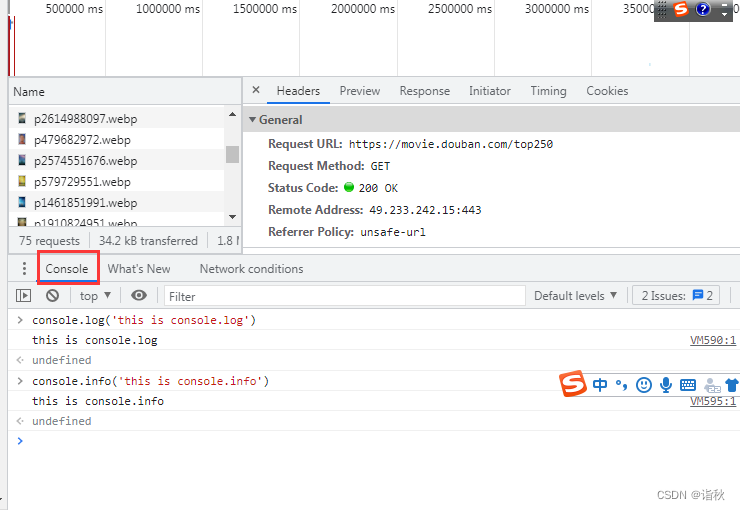The image size is (740, 510).
Task: Click the 200 OK status text
Action: [x=378, y=188]
